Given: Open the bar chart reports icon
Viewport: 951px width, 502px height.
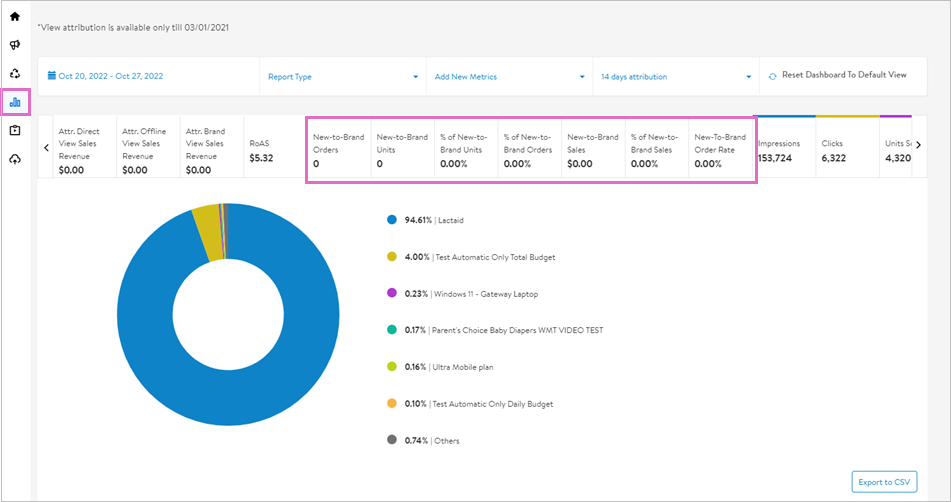Looking at the screenshot, I should point(15,102).
